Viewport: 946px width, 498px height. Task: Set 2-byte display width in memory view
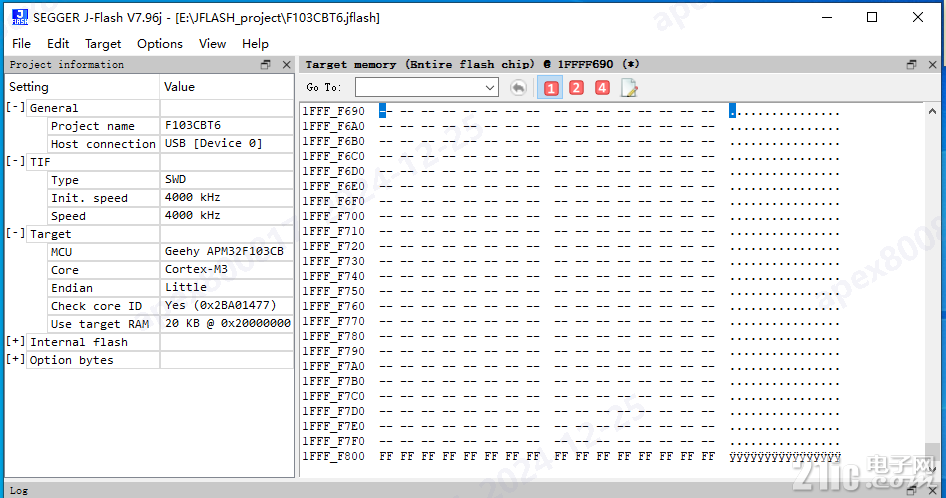(x=576, y=88)
